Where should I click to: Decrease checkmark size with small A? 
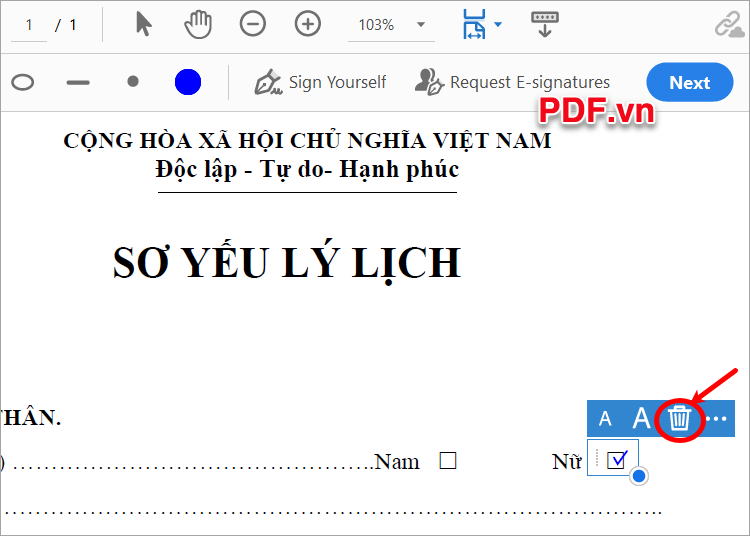coord(605,419)
